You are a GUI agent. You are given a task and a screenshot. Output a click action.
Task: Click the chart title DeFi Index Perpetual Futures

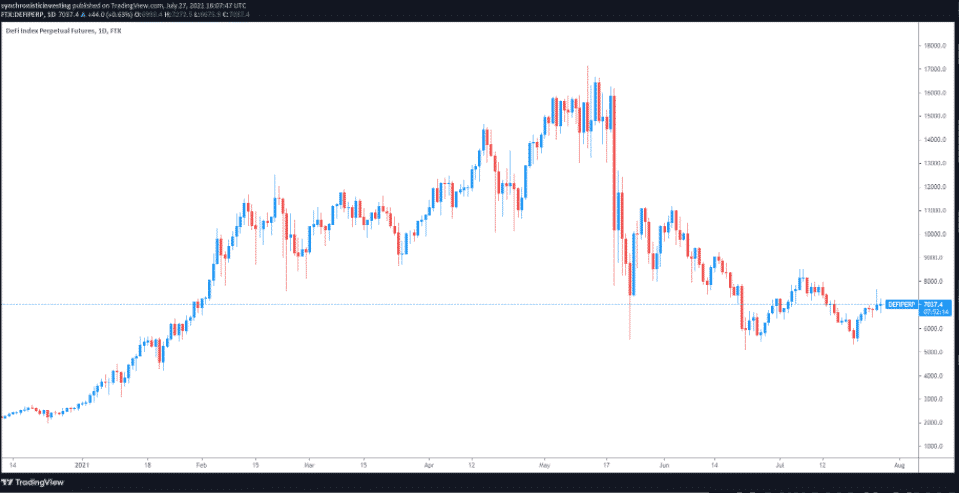click(51, 30)
